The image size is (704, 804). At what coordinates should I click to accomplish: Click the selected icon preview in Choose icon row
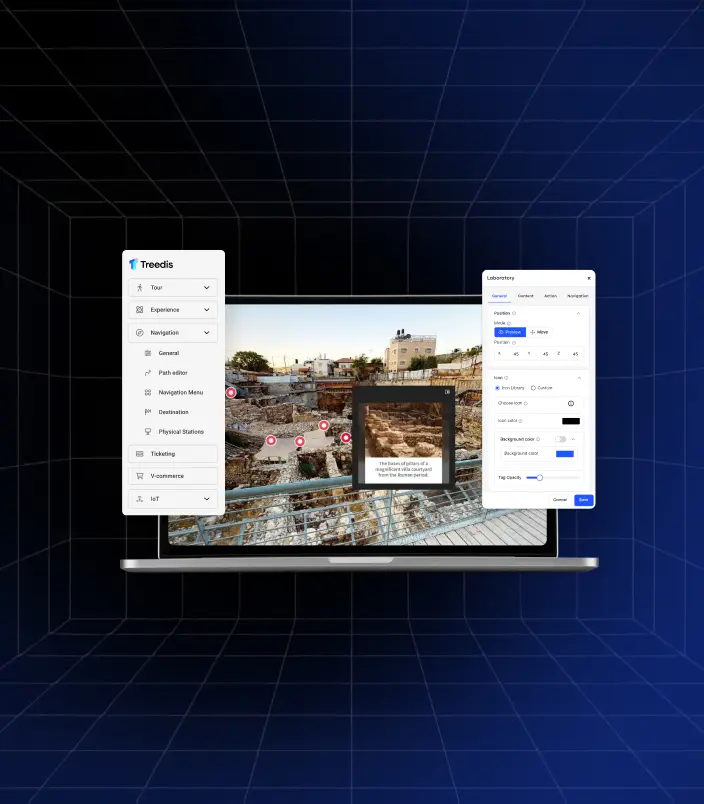pyautogui.click(x=571, y=404)
